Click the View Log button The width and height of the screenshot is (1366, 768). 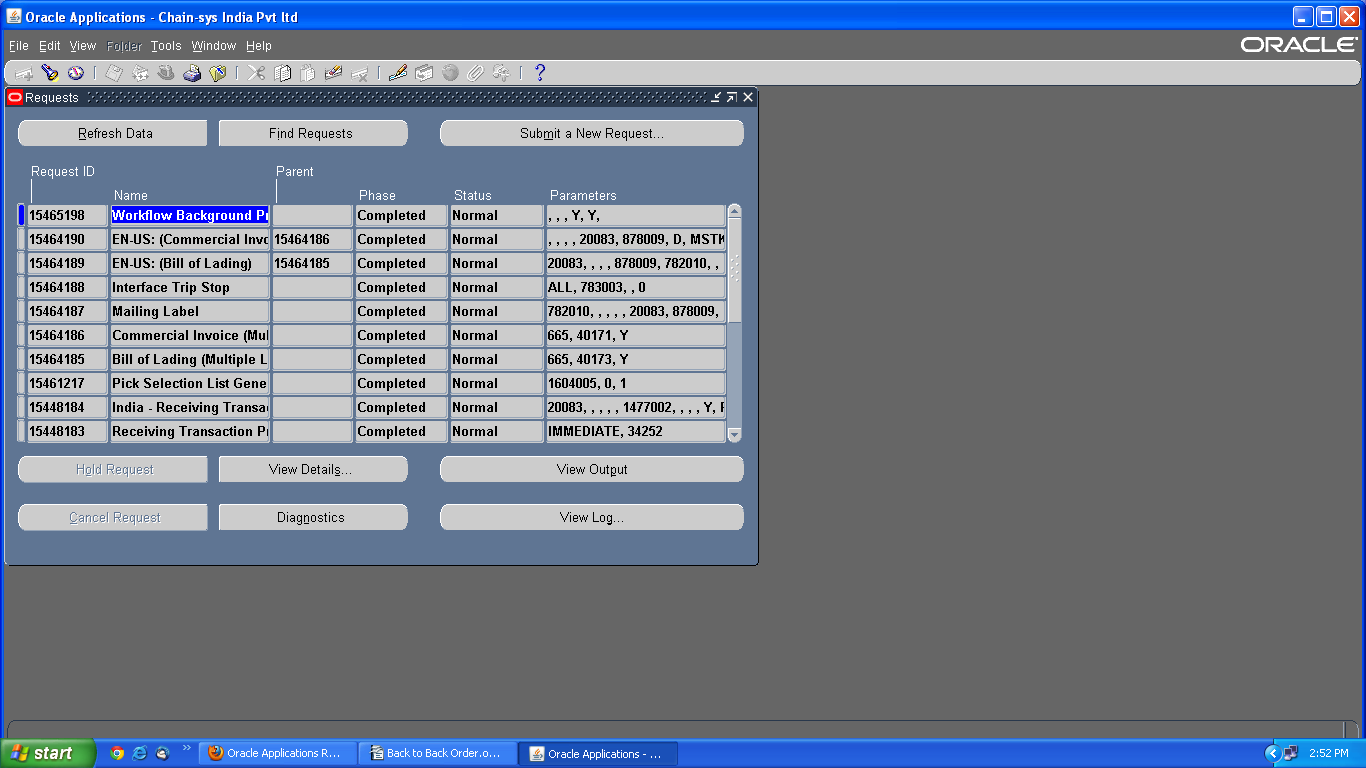(x=592, y=517)
